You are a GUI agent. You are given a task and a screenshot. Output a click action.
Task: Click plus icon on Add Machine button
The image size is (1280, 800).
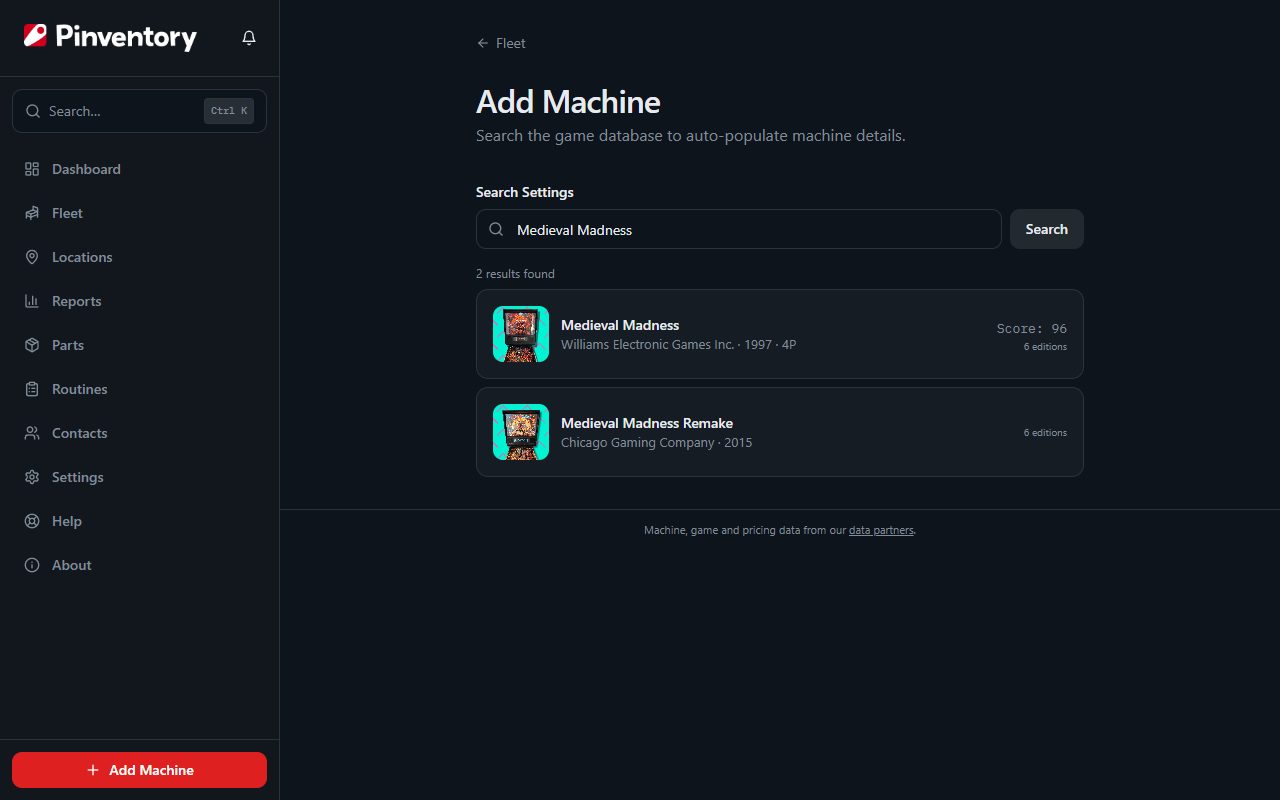click(x=93, y=770)
